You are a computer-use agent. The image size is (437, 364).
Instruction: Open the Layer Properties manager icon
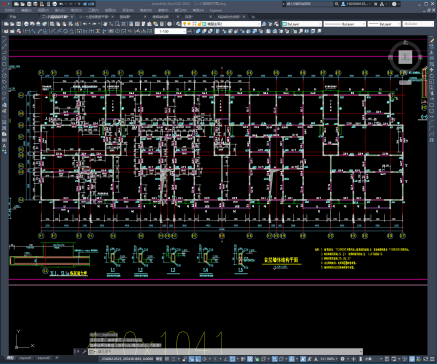pyautogui.click(x=178, y=24)
